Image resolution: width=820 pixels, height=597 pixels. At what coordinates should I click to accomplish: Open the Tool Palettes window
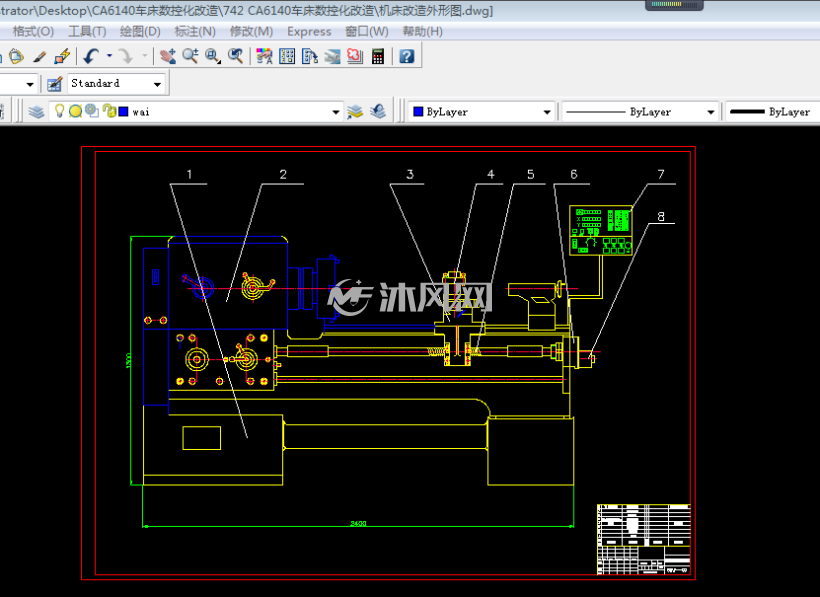(x=310, y=56)
